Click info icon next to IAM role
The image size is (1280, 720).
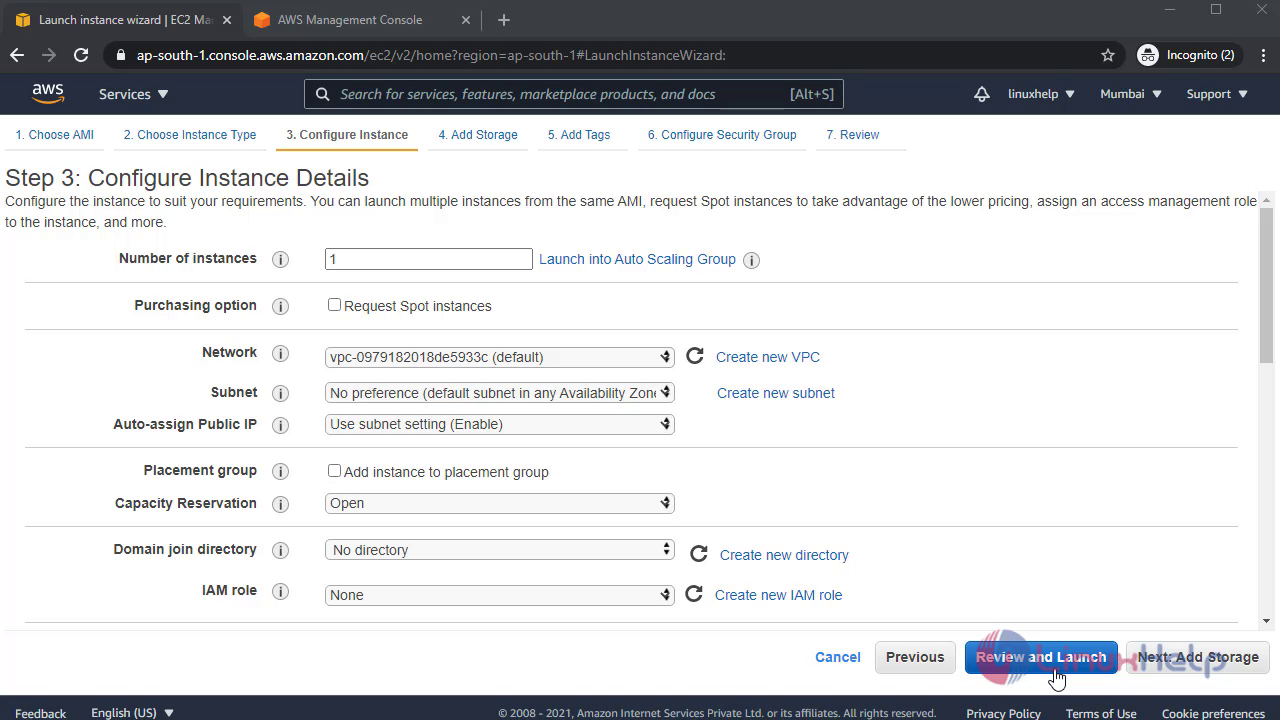click(x=281, y=591)
